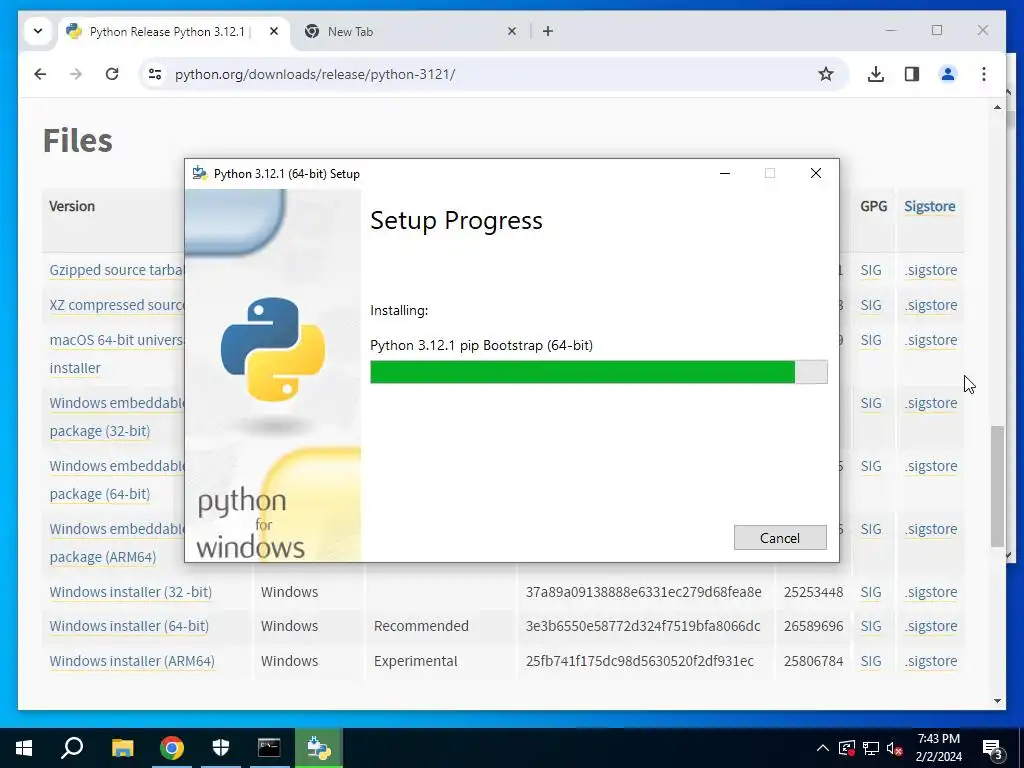1024x768 pixels.
Task: Open SIG link for Windows installer (32 -bit)
Action: point(871,592)
